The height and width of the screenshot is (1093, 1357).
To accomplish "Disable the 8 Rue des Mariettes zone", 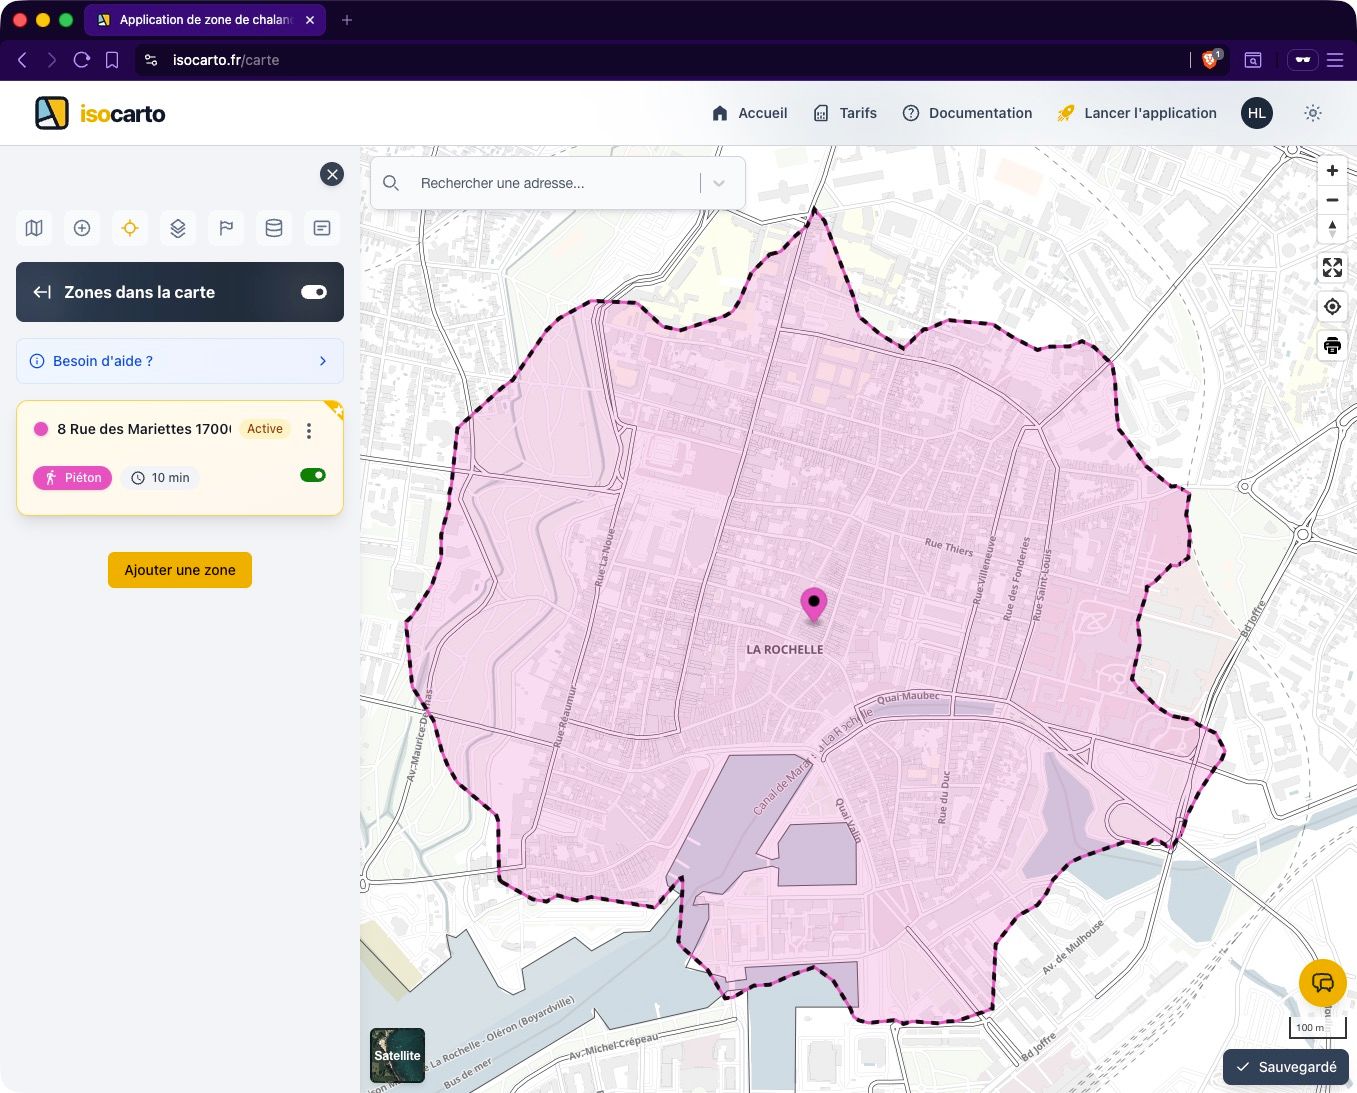I will tap(313, 476).
